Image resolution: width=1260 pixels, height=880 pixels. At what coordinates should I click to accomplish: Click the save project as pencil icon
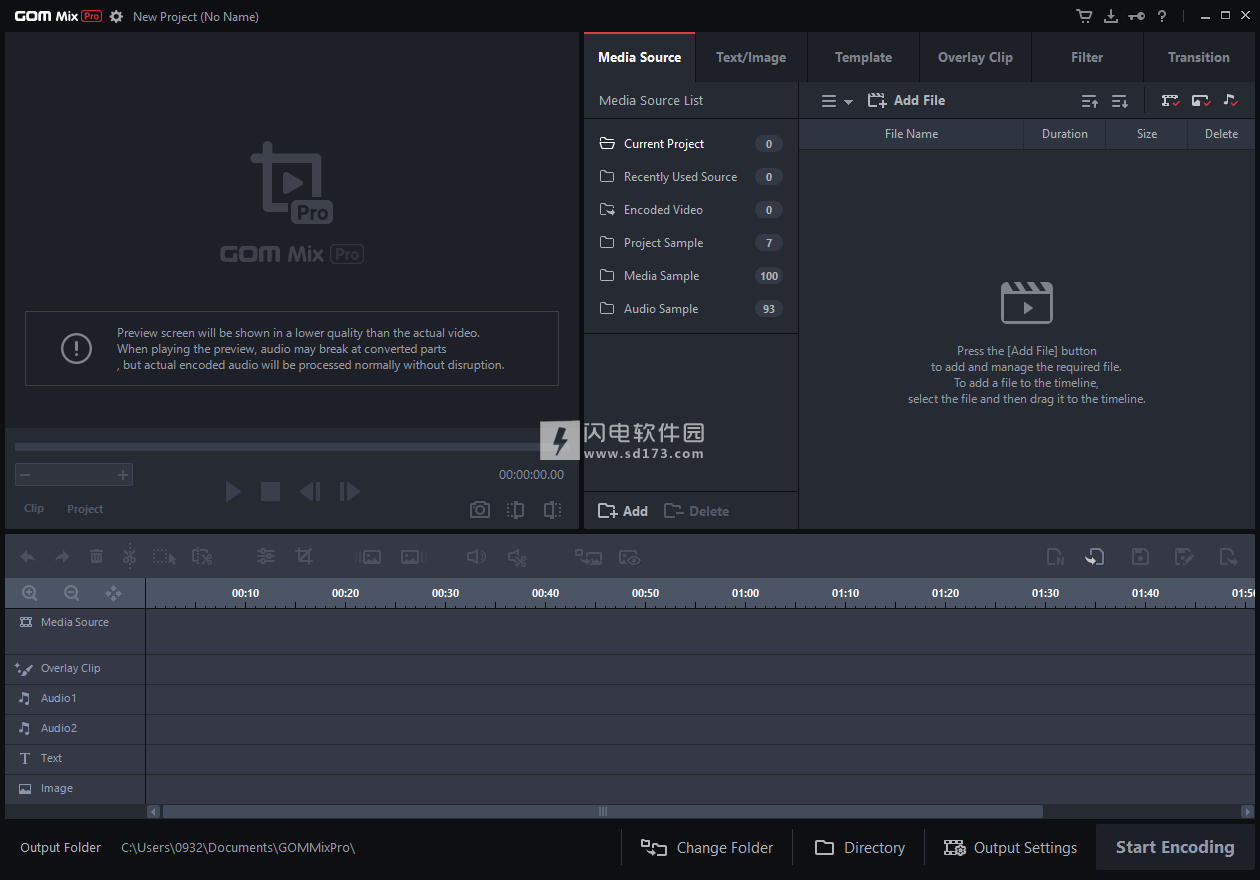coord(1185,557)
